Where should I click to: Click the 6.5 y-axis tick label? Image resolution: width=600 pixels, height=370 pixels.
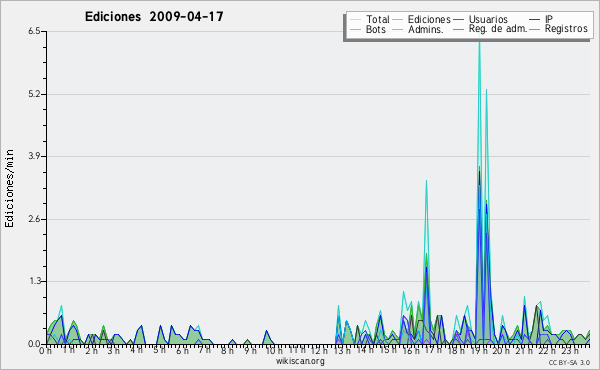(34, 31)
